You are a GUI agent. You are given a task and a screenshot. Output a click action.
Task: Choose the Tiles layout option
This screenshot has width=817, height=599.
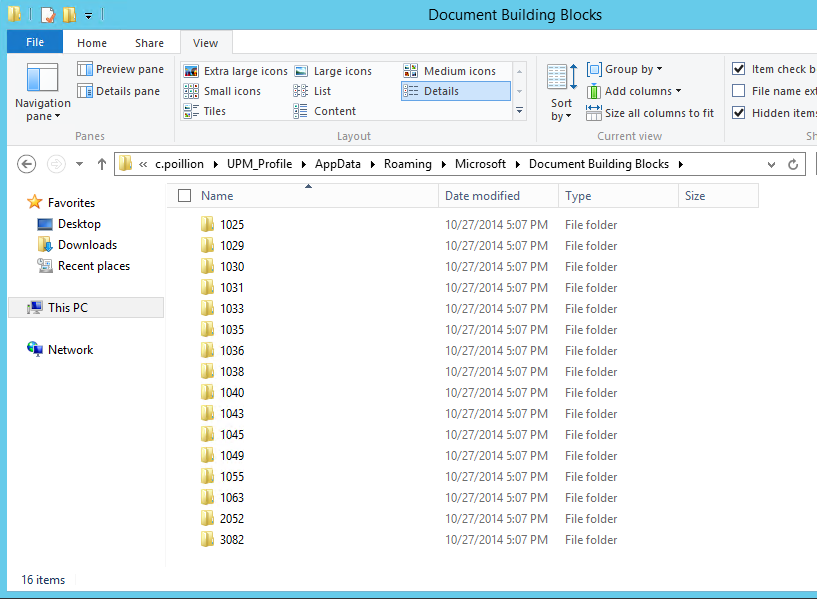coord(205,111)
